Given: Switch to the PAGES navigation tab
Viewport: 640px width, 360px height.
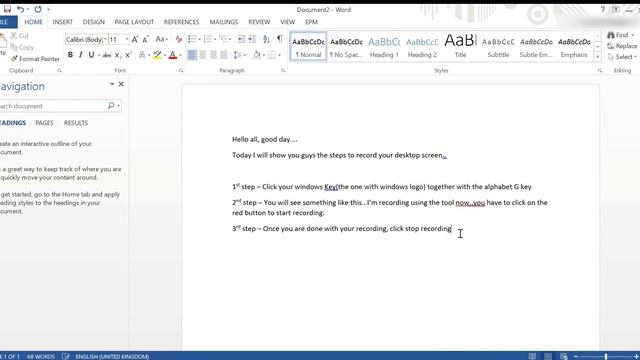Looking at the screenshot, I should point(44,123).
